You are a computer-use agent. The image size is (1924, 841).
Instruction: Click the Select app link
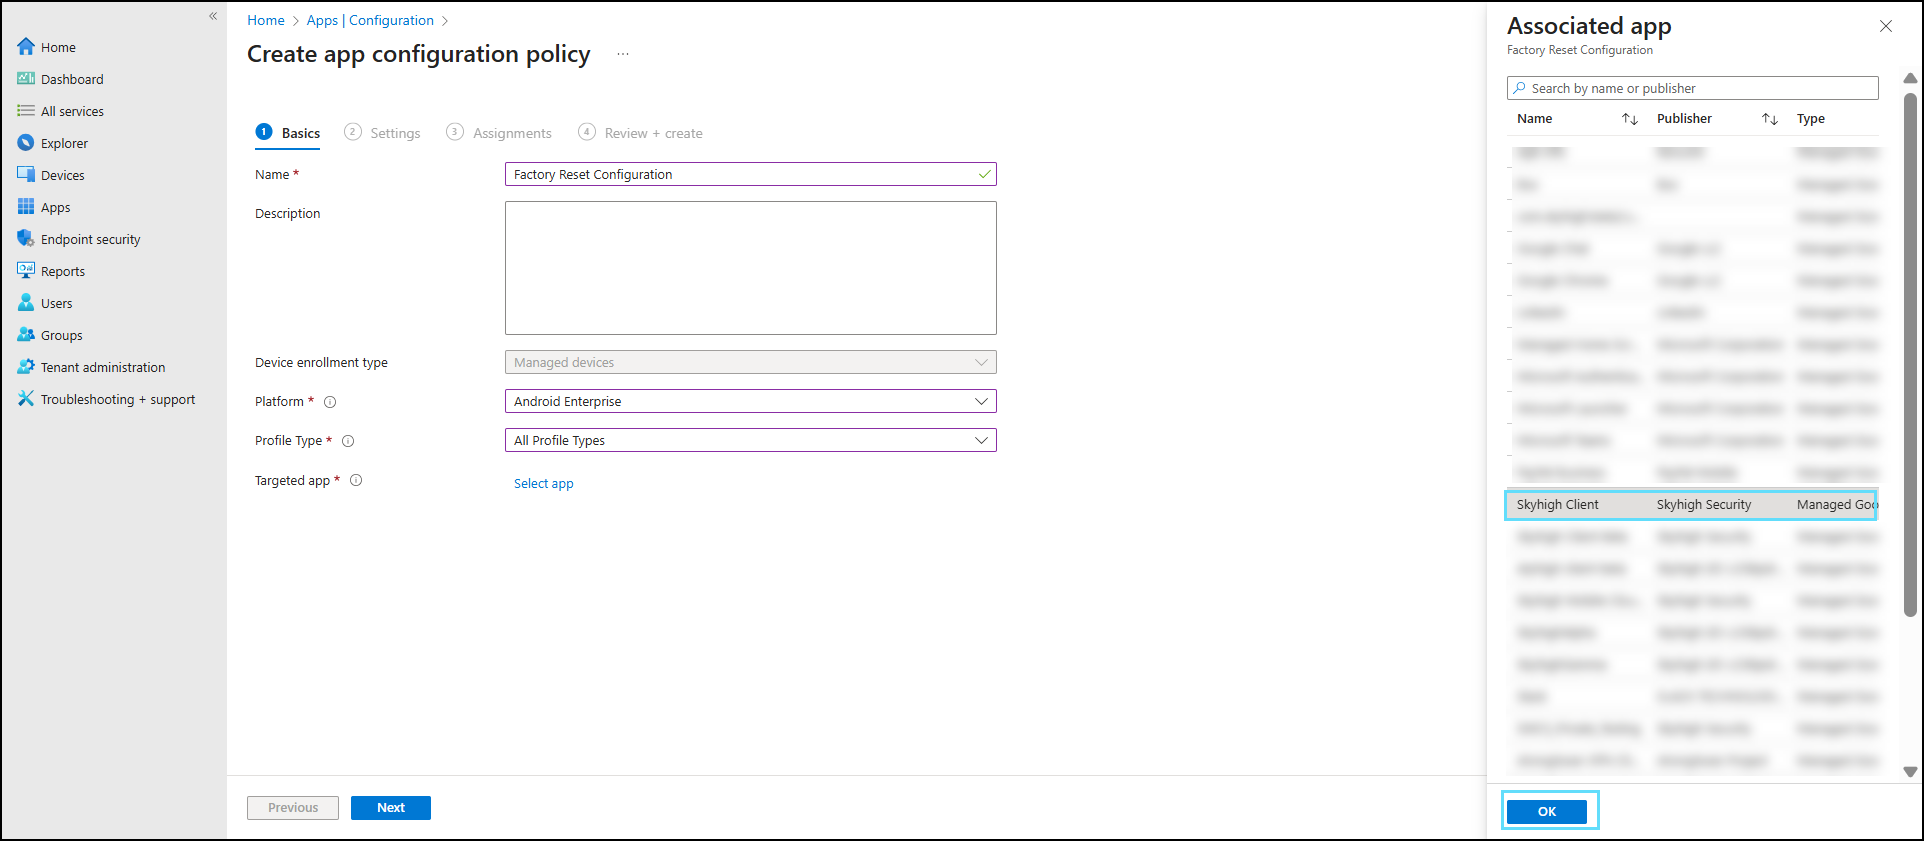(543, 484)
